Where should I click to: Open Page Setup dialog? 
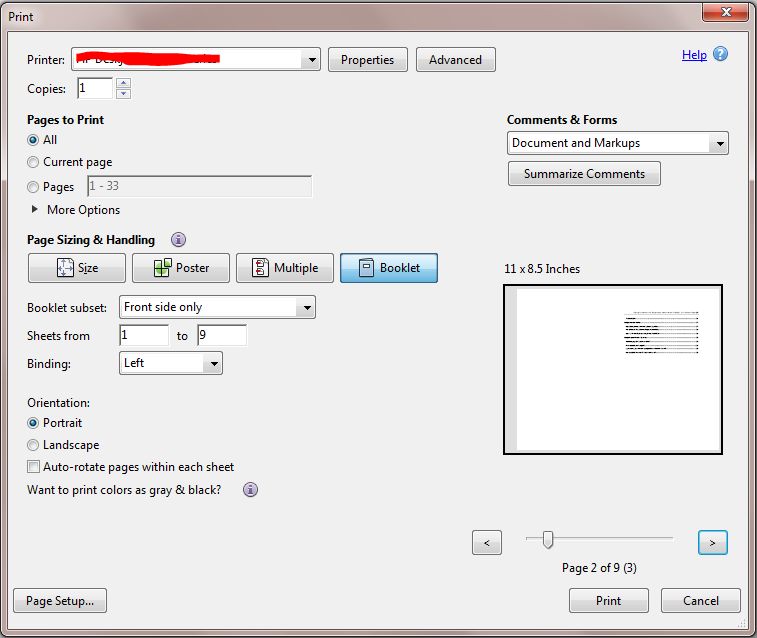(x=60, y=600)
